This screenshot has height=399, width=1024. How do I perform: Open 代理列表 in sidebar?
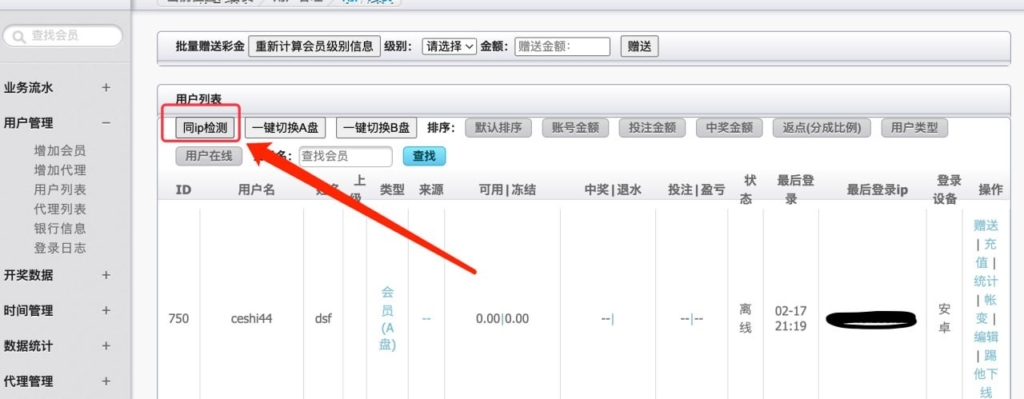coord(60,210)
